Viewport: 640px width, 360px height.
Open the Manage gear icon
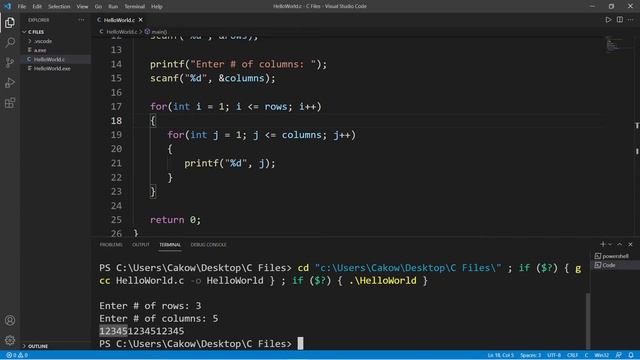tap(10, 340)
